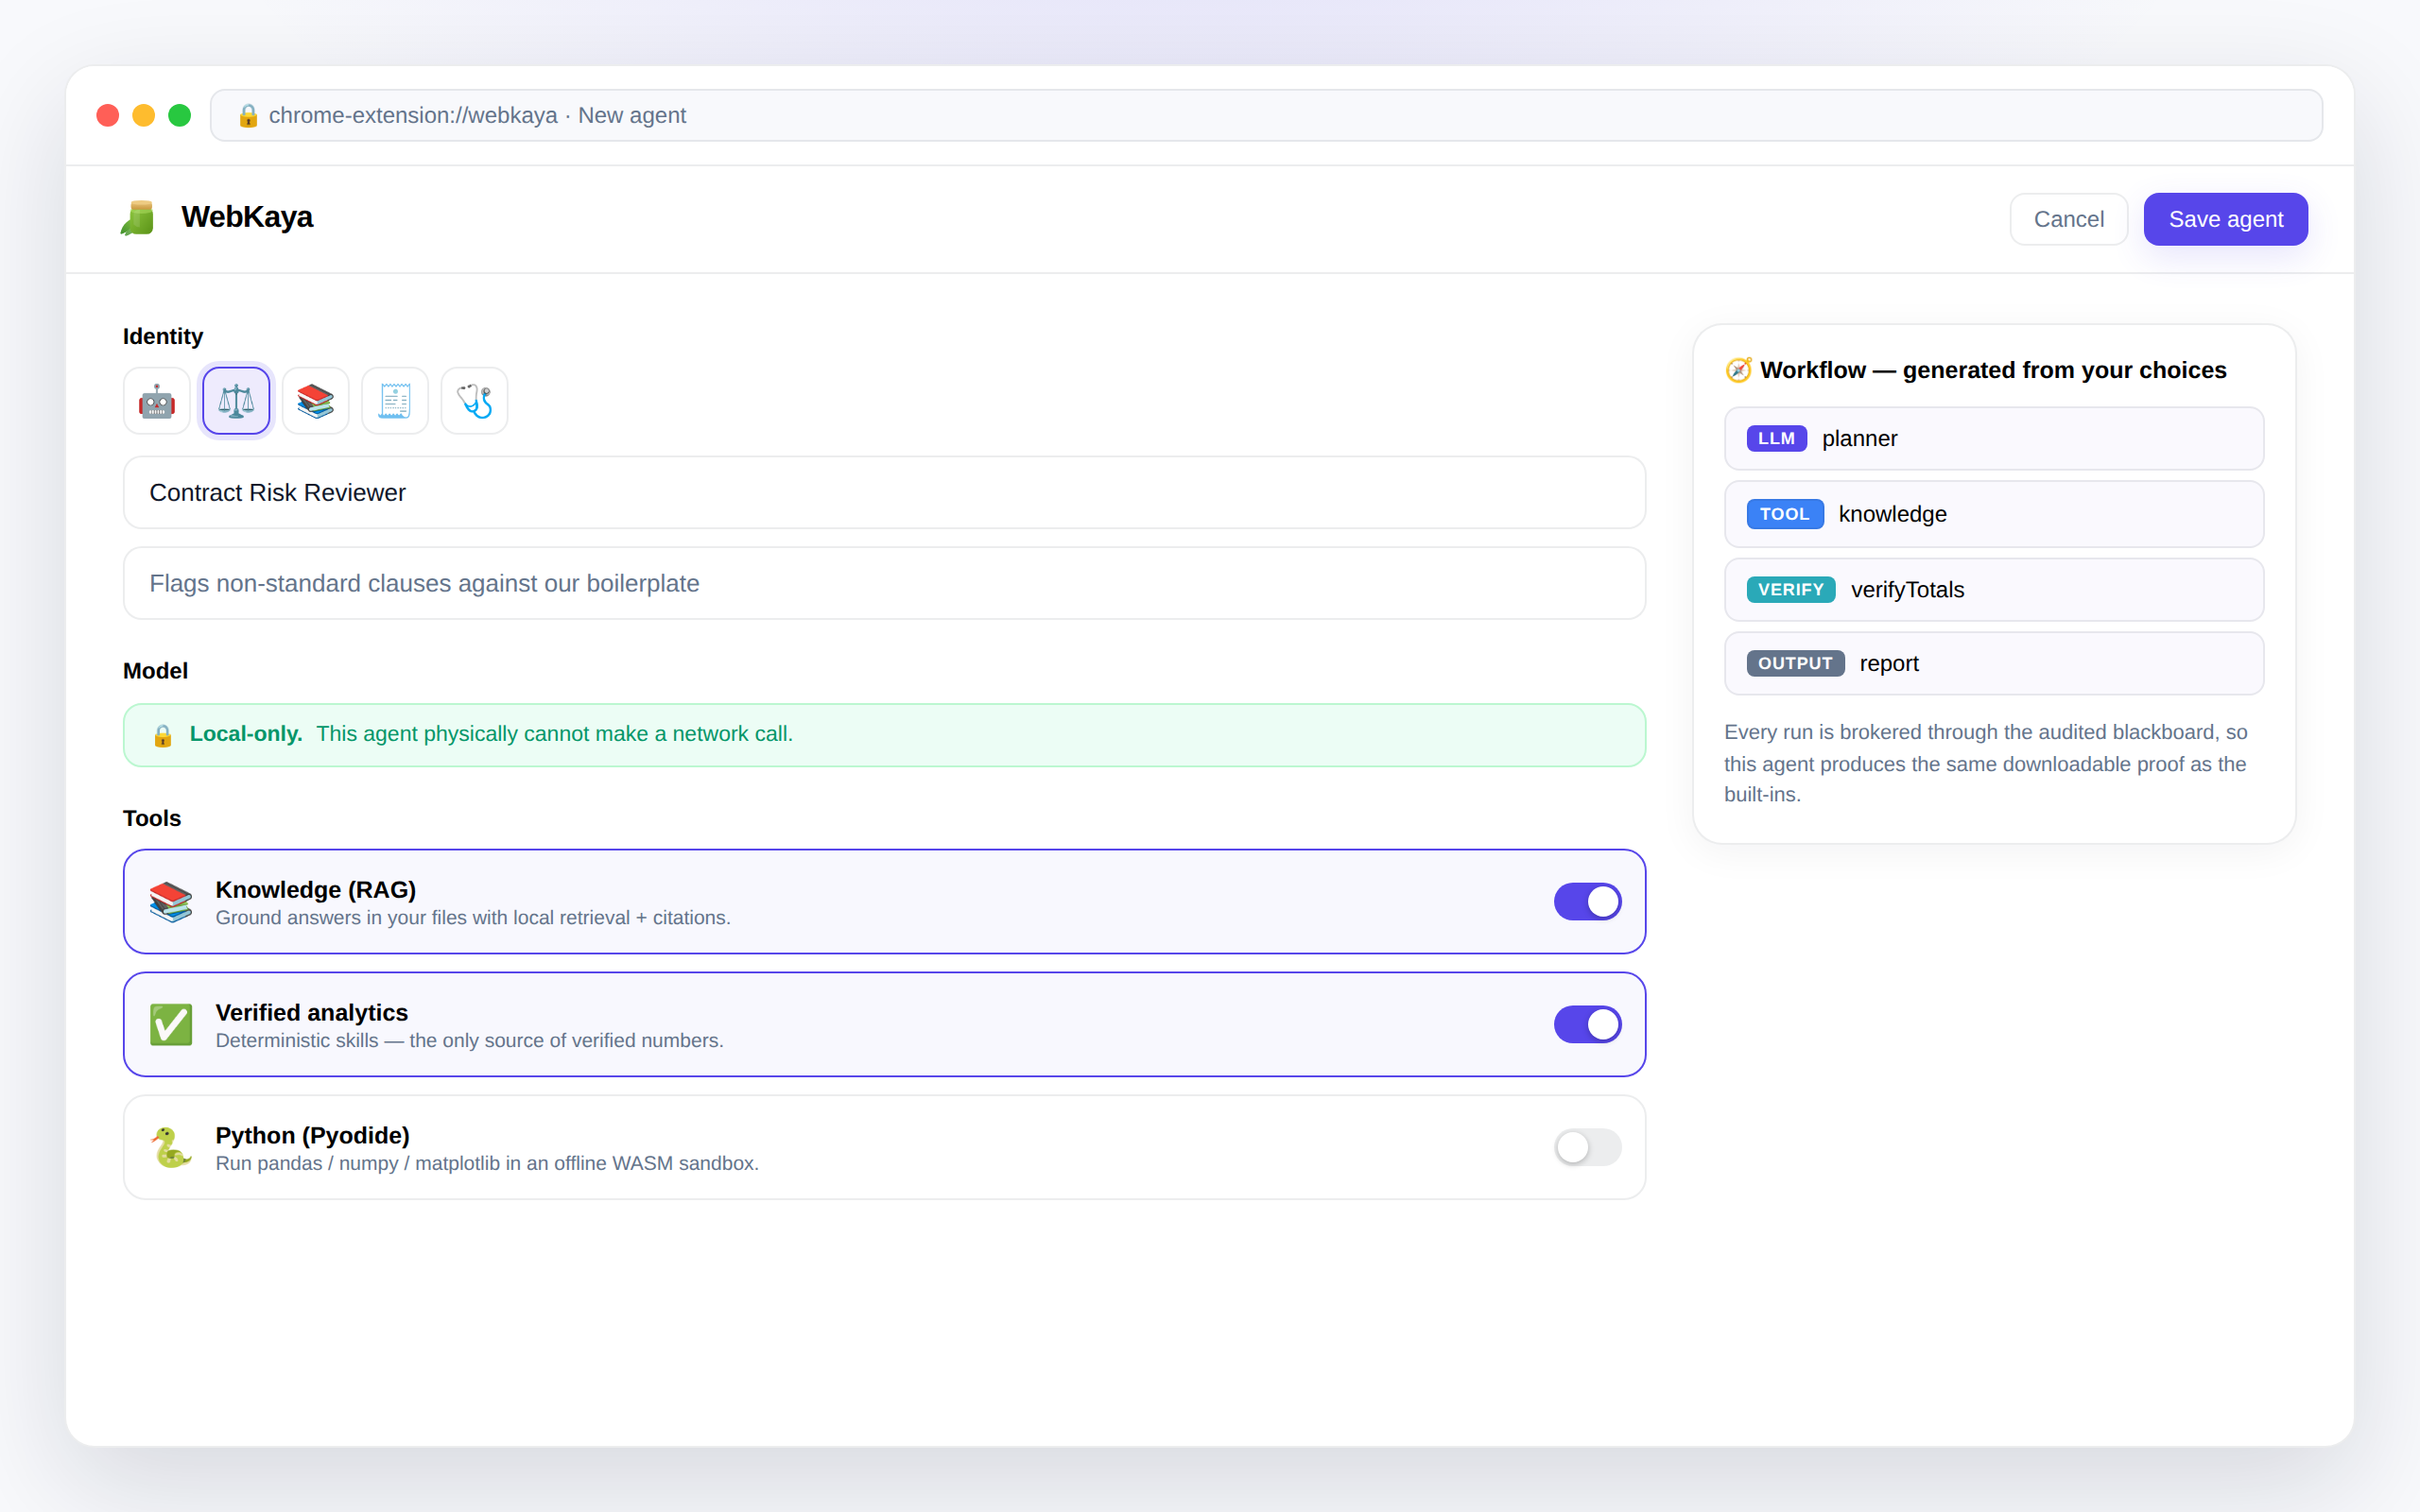Click the green maximize window button
Image resolution: width=2420 pixels, height=1512 pixels.
(x=180, y=116)
